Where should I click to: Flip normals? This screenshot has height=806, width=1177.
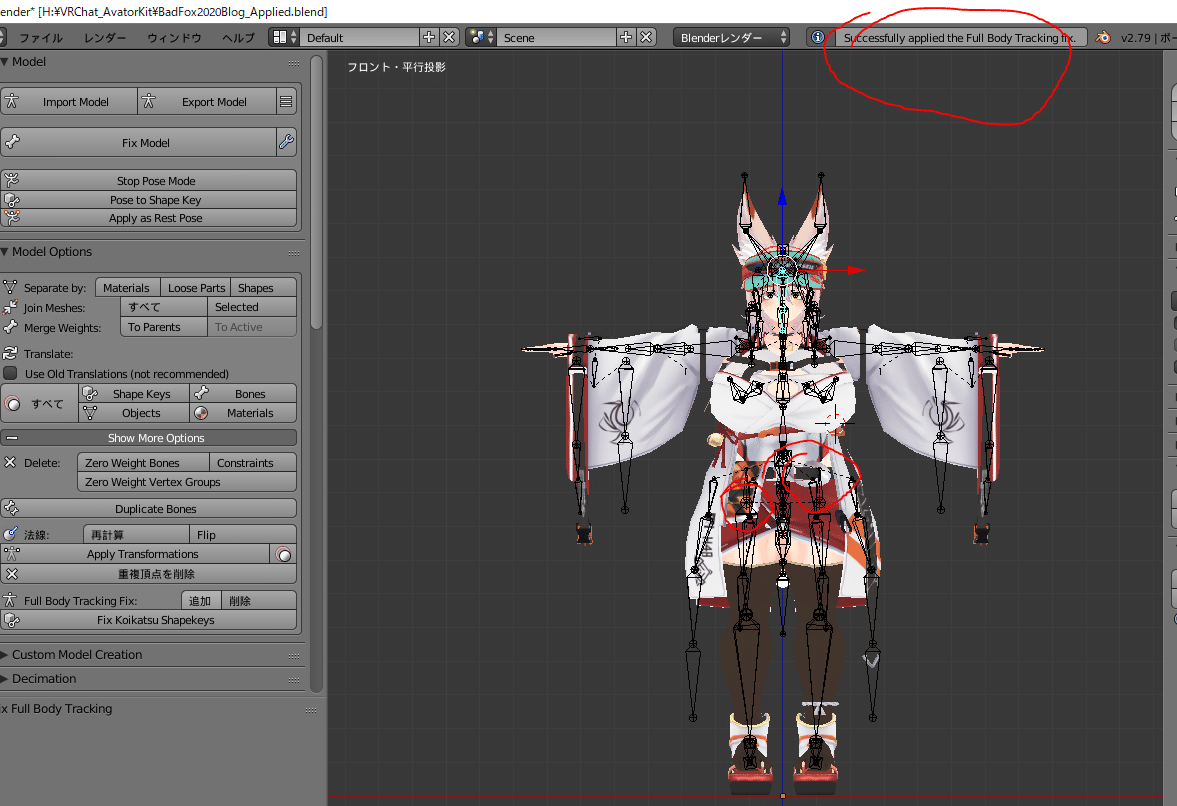[243, 534]
